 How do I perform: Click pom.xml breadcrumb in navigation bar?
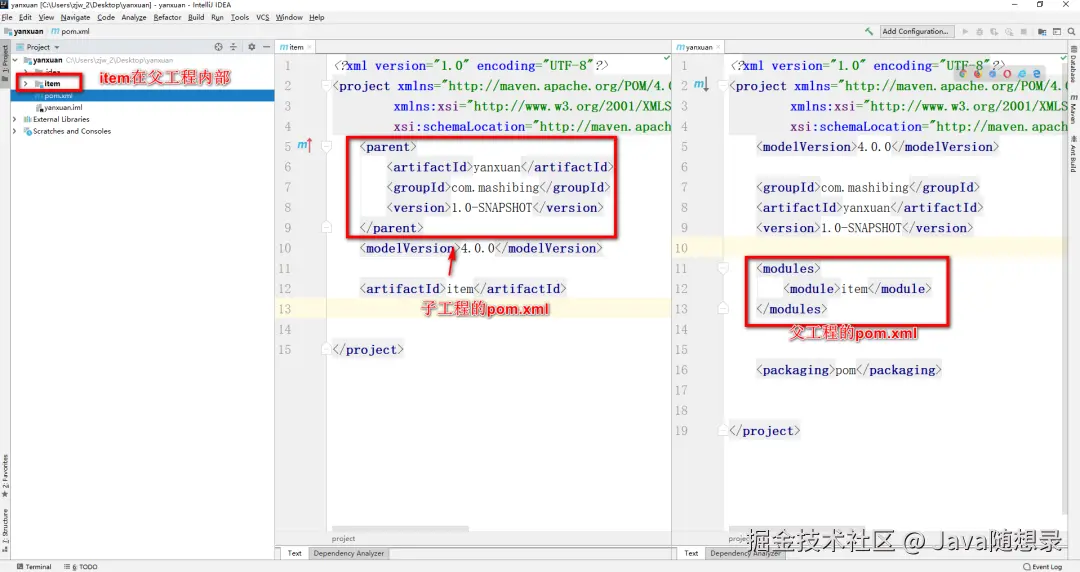click(70, 31)
